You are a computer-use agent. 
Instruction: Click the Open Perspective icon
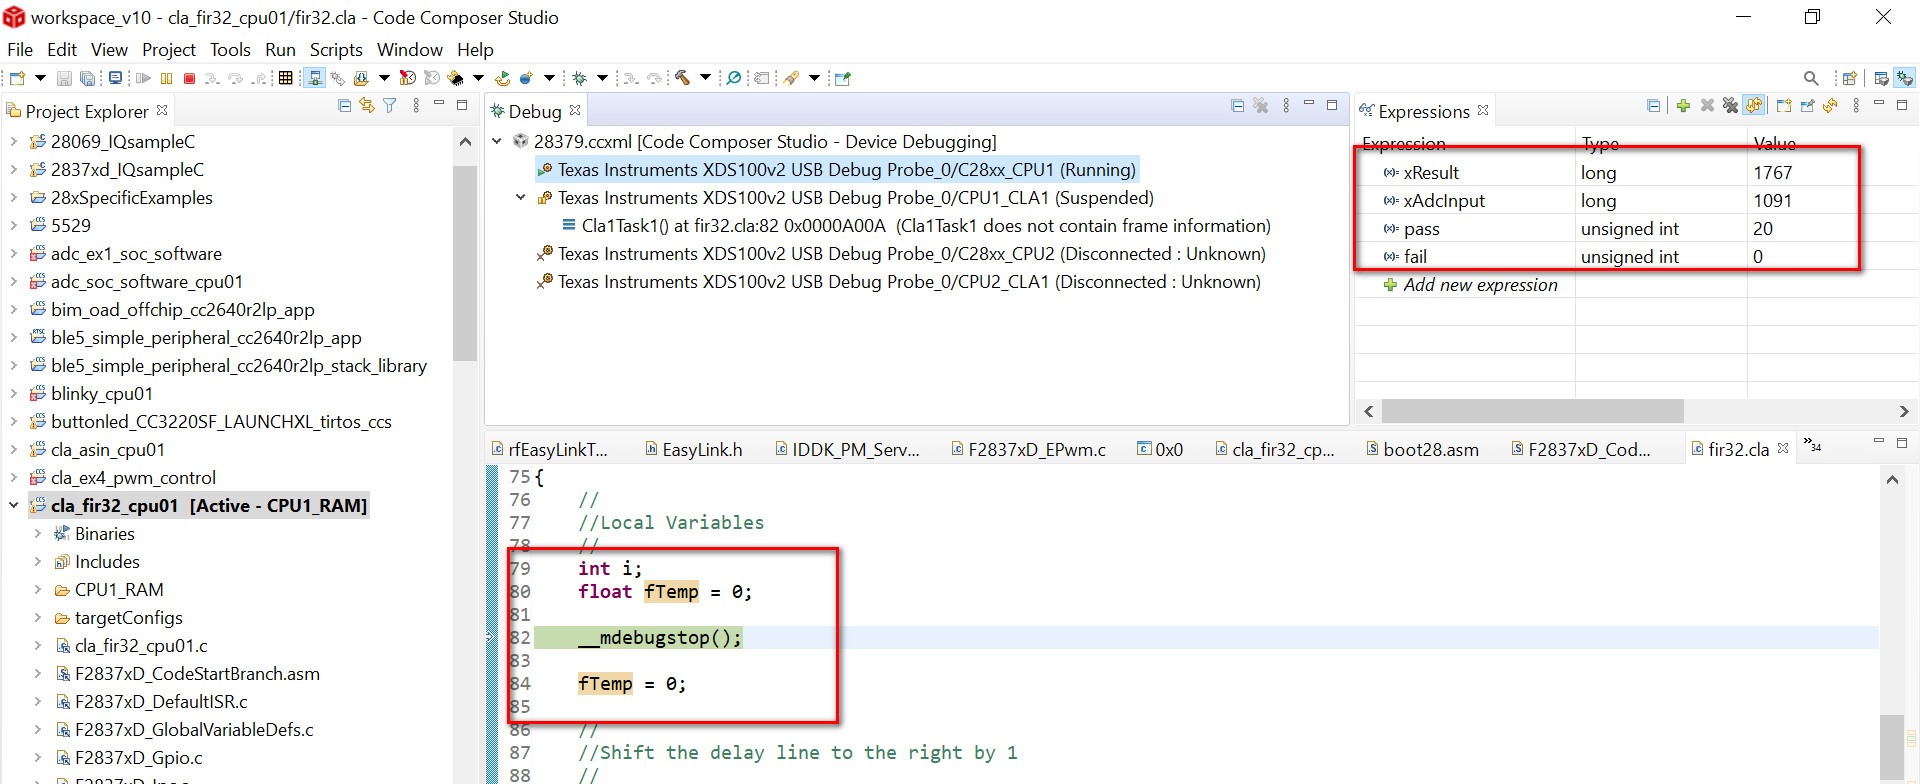click(x=1849, y=78)
